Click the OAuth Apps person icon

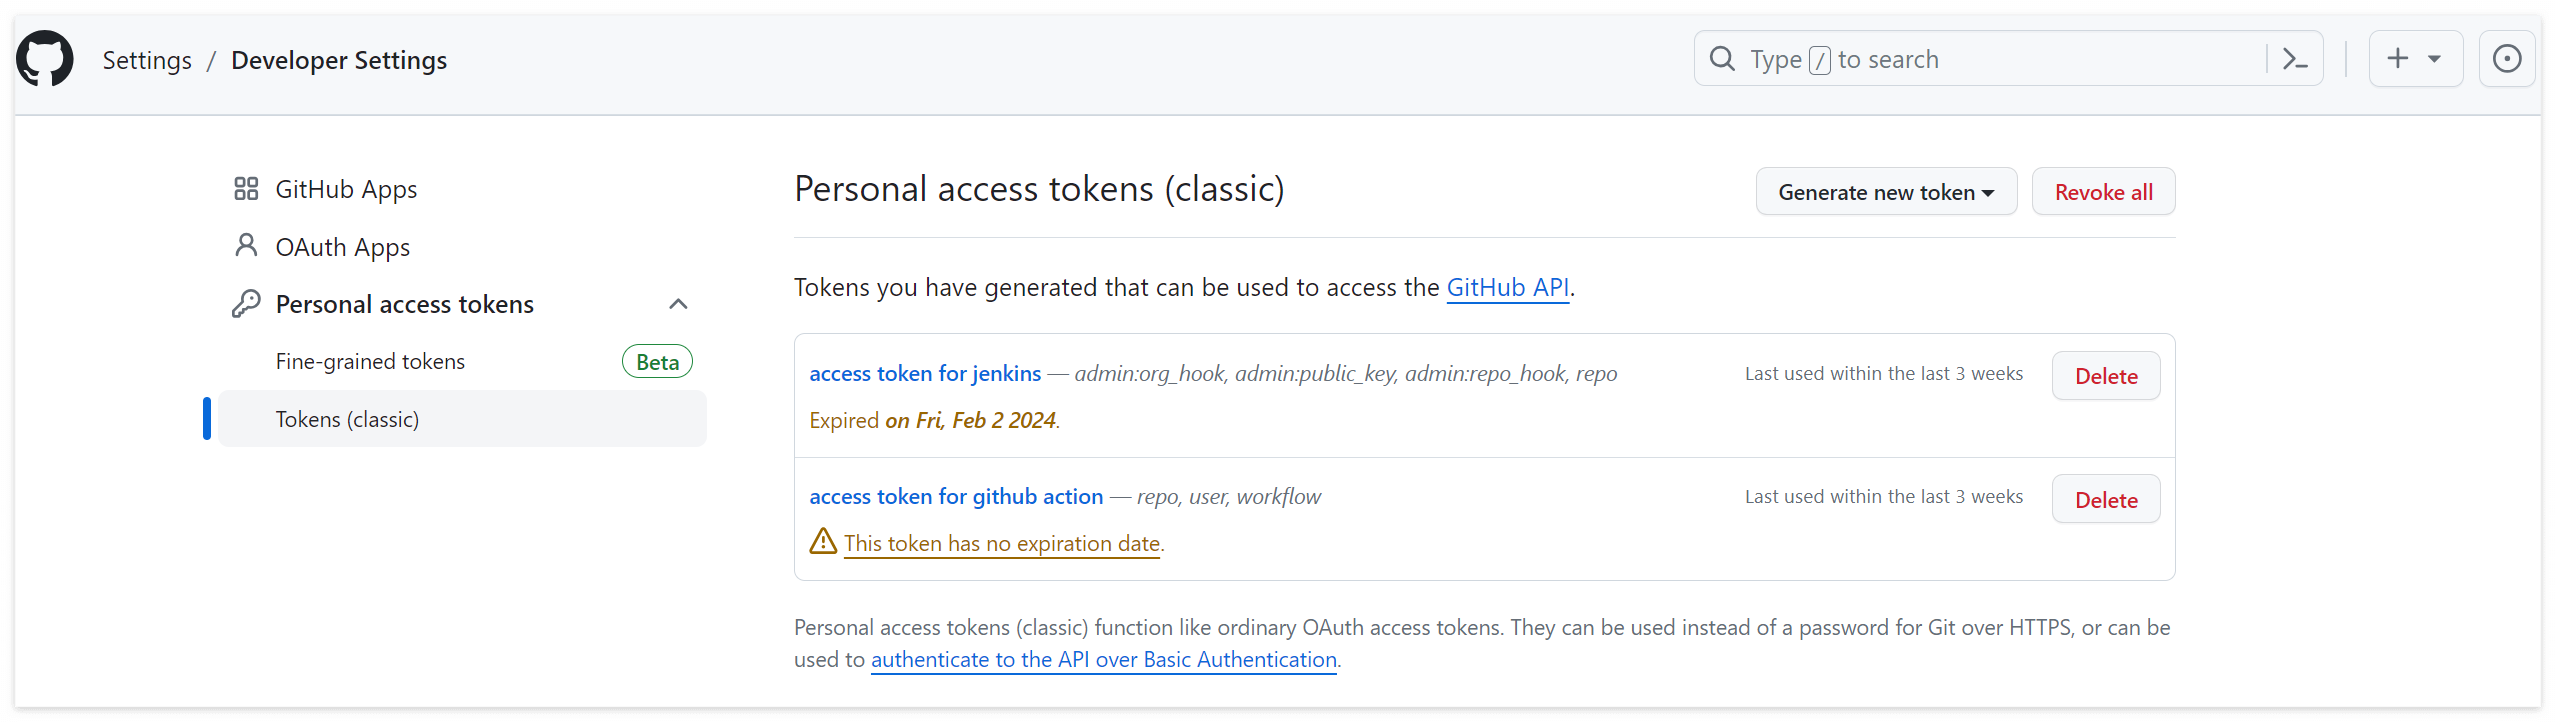pyautogui.click(x=246, y=246)
